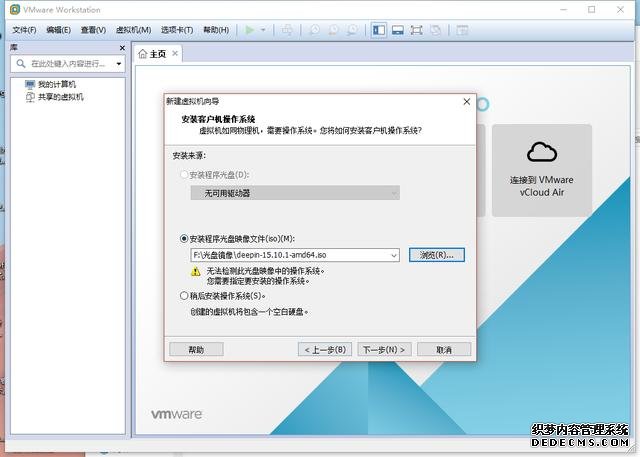The image size is (640, 457).
Task: Click the revert snapshot toolbar icon
Action: tap(333, 30)
